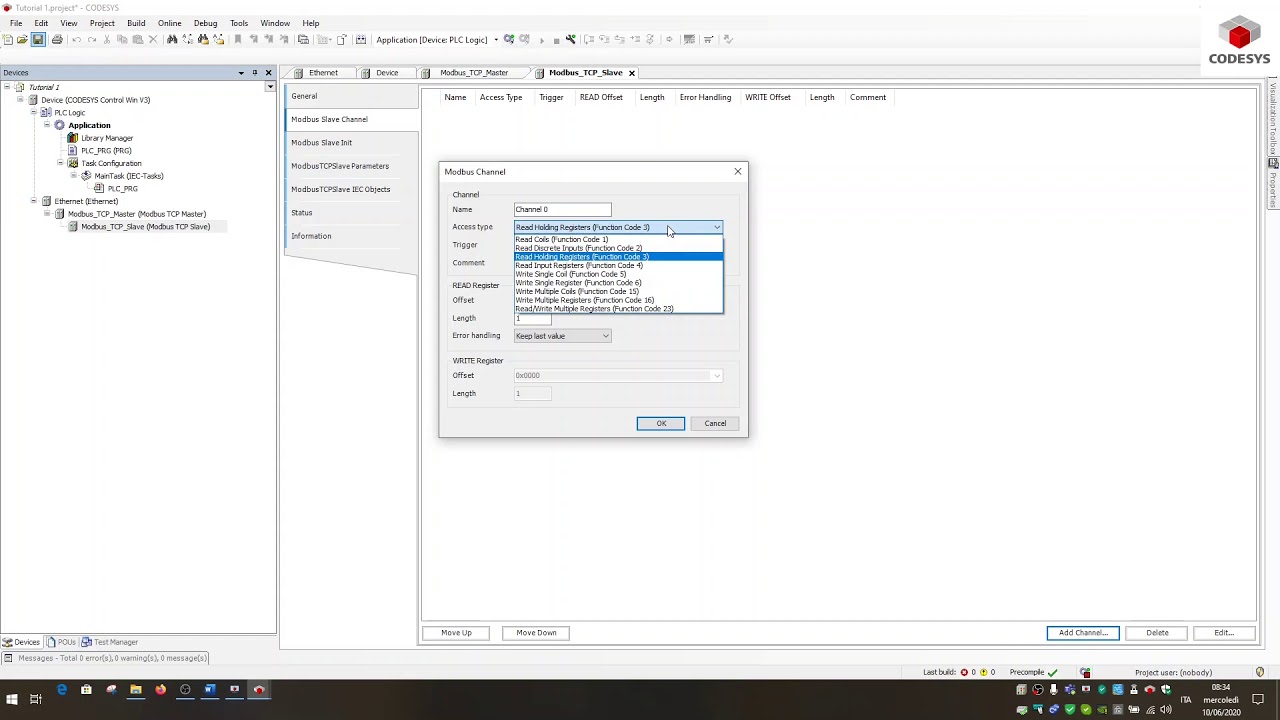Save the project with the disk icon
This screenshot has height=720, width=1280.
point(38,40)
